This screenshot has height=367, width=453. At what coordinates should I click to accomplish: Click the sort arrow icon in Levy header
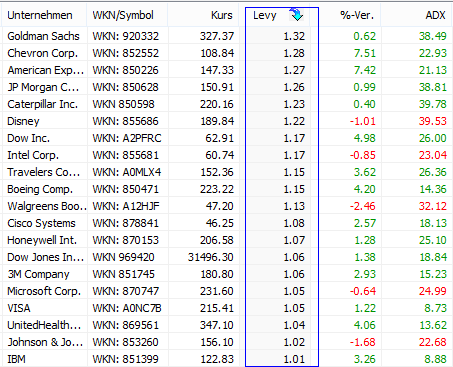[x=296, y=15]
